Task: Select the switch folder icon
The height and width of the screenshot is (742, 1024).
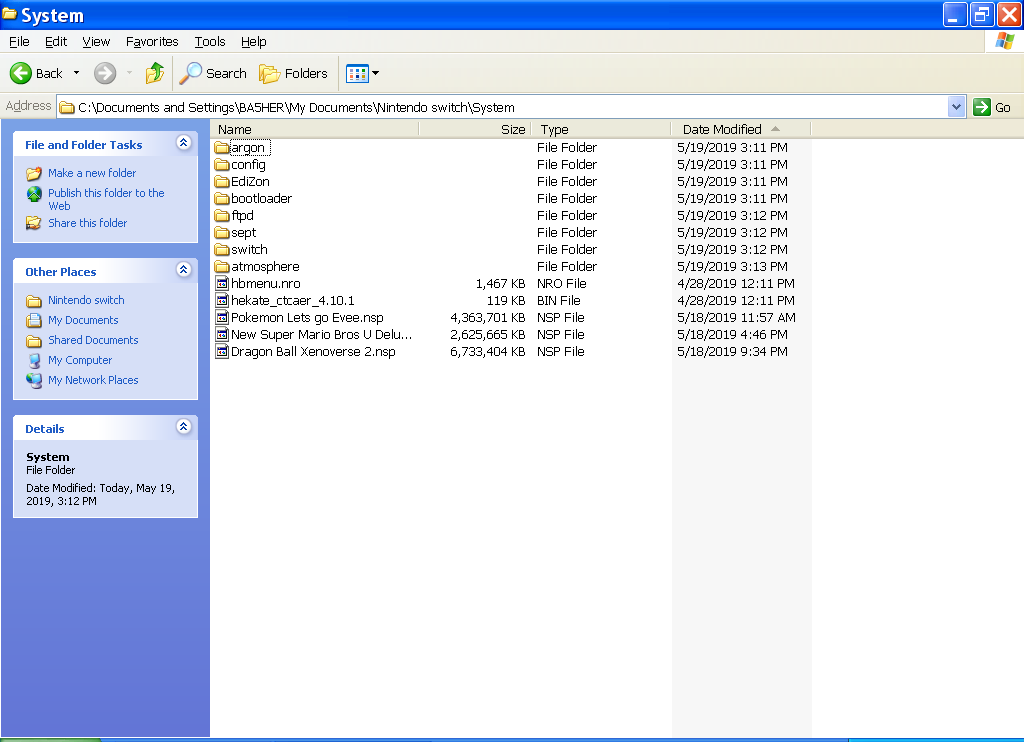Action: pyautogui.click(x=222, y=250)
